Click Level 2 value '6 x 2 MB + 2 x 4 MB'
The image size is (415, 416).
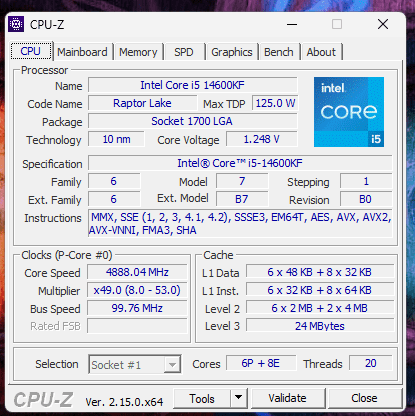[x=320, y=308]
